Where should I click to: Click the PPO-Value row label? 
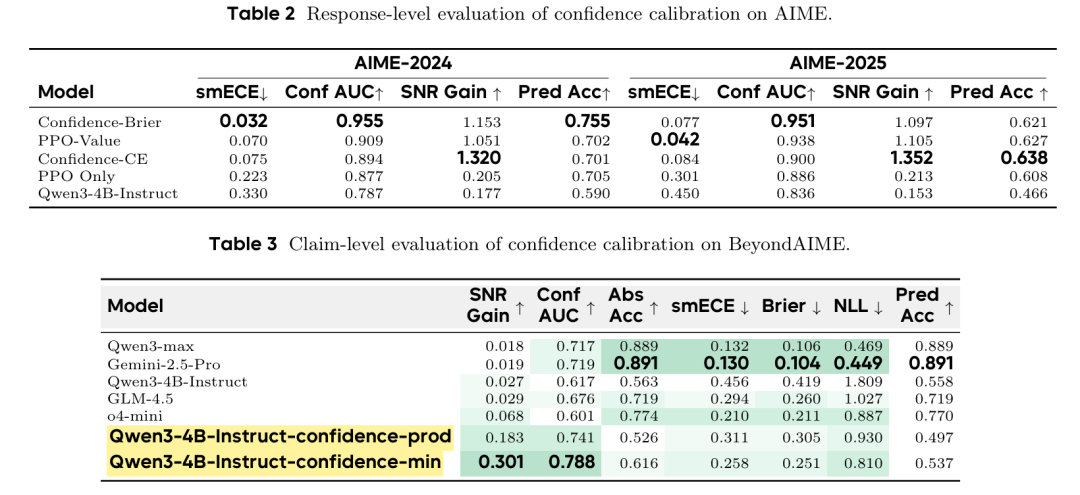tap(79, 140)
